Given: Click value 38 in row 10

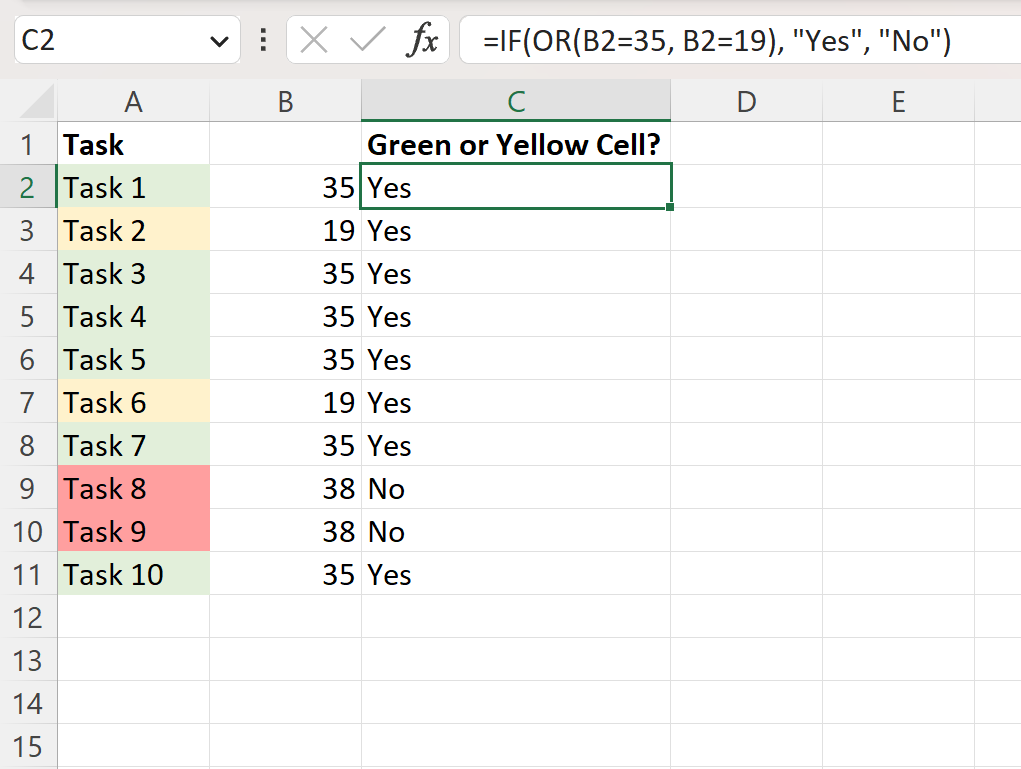Looking at the screenshot, I should pyautogui.click(x=286, y=531).
